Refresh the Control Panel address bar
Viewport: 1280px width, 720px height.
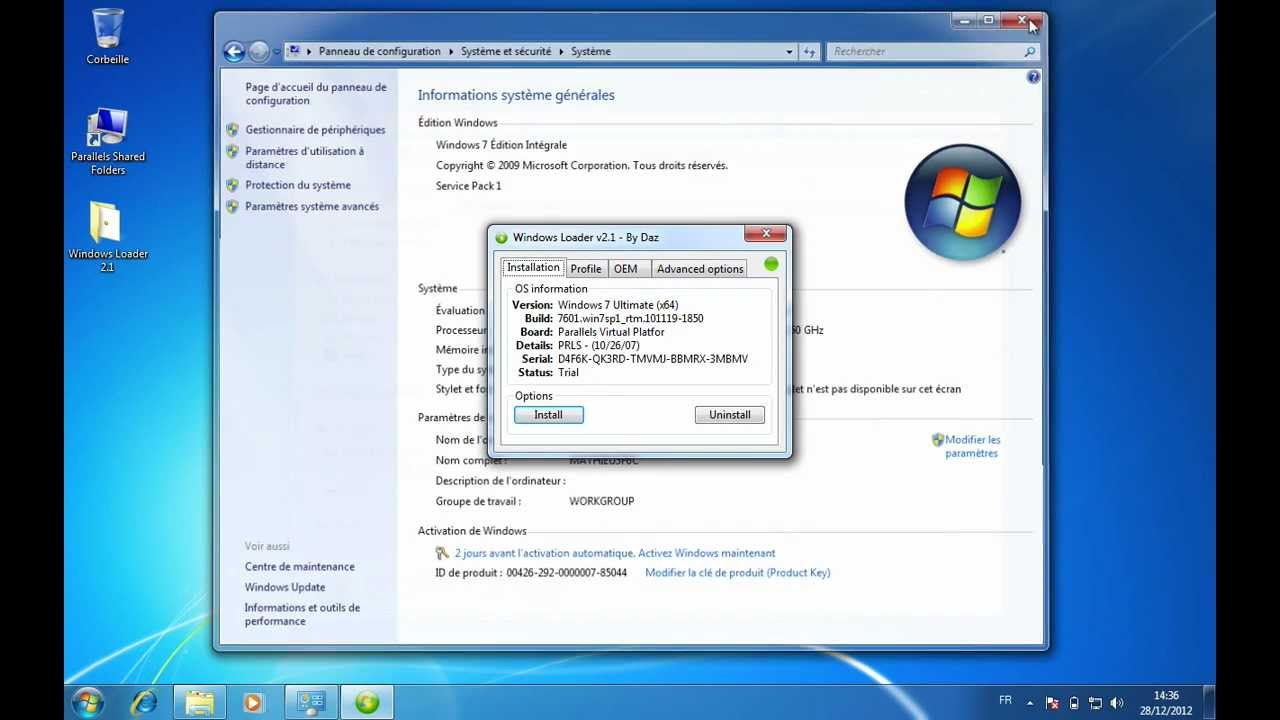(x=810, y=52)
